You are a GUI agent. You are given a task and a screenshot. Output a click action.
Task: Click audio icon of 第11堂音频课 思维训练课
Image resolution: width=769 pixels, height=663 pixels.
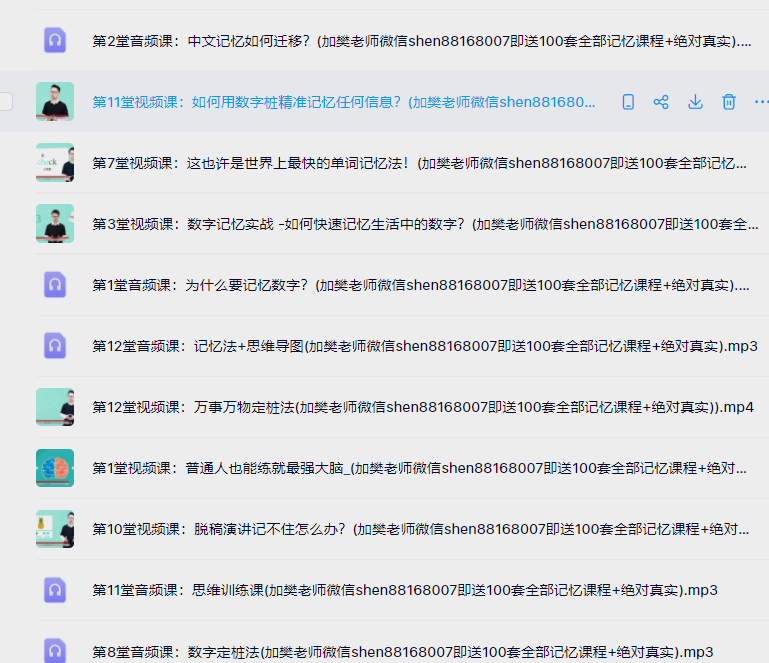pos(55,590)
